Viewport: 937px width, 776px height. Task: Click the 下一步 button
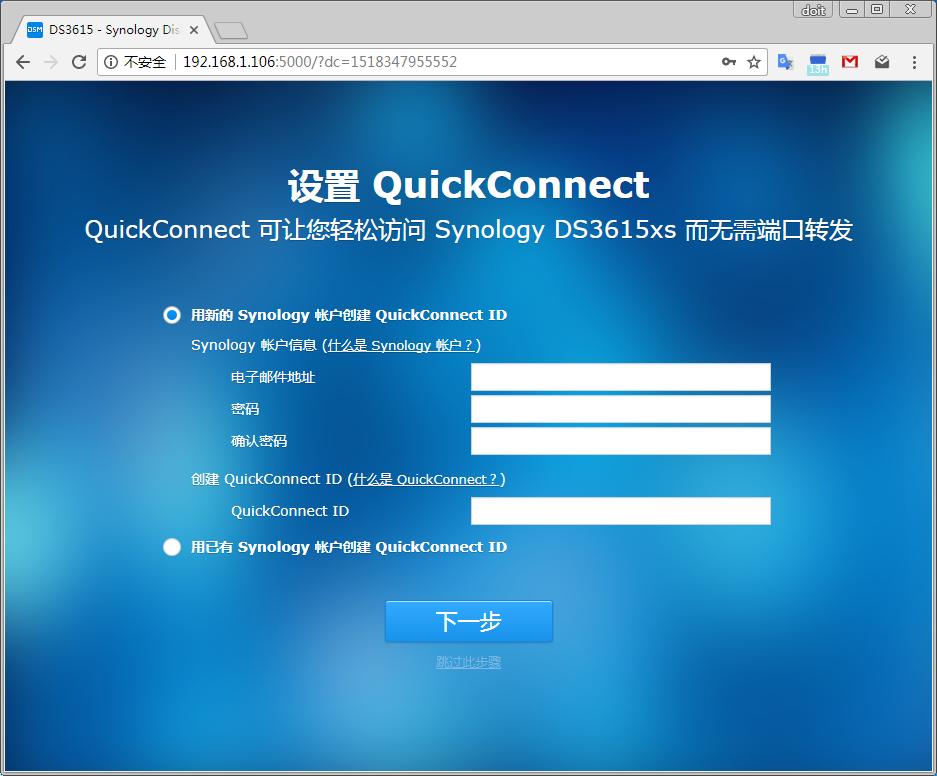pos(468,621)
